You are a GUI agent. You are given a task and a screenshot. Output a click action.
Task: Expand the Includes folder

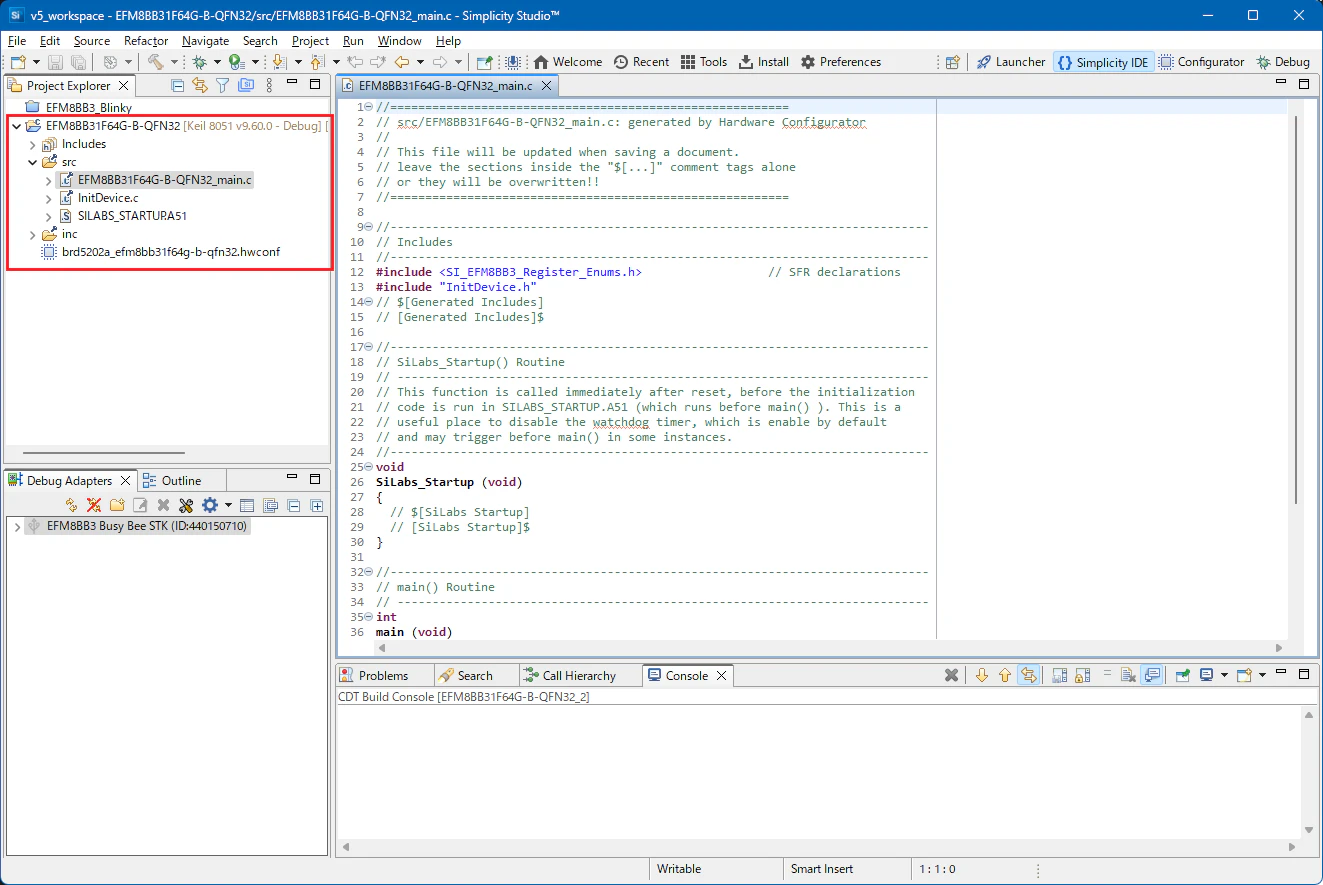33,144
